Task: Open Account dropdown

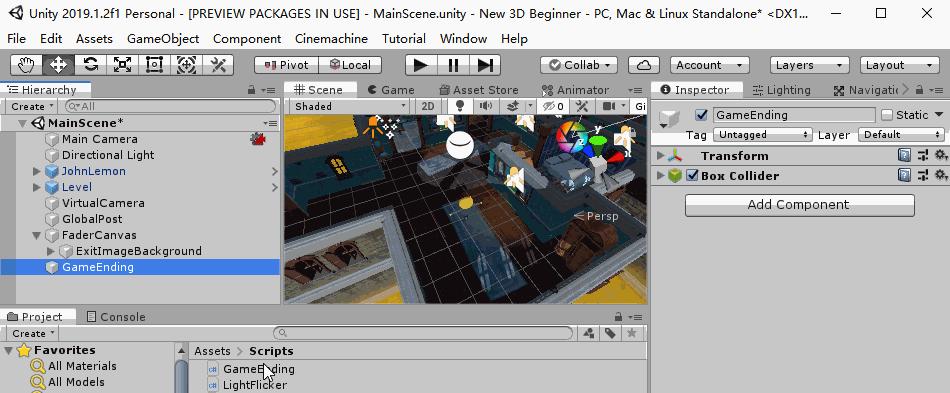Action: (x=709, y=65)
